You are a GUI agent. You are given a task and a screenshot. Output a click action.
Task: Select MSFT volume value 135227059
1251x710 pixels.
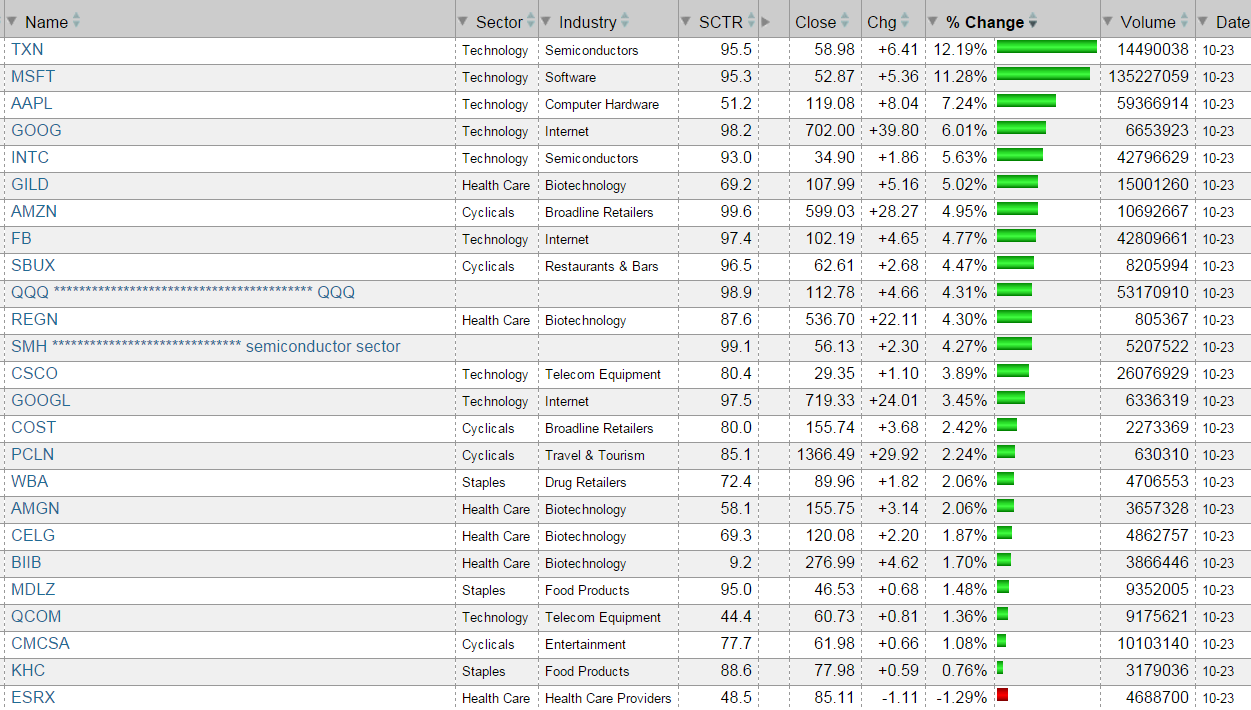[x=1149, y=76]
